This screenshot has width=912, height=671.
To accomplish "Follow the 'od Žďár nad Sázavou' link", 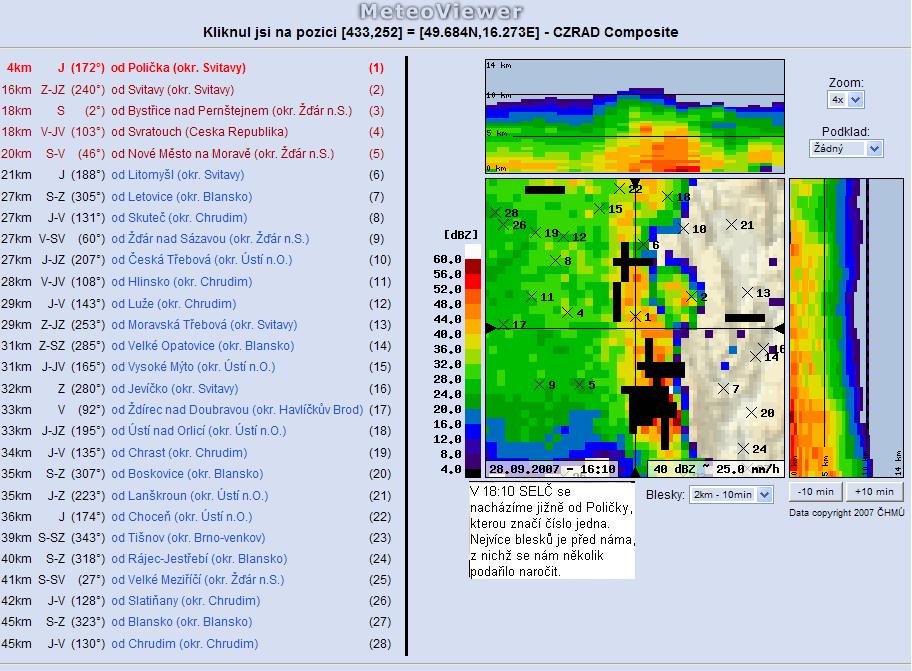I will (x=211, y=238).
